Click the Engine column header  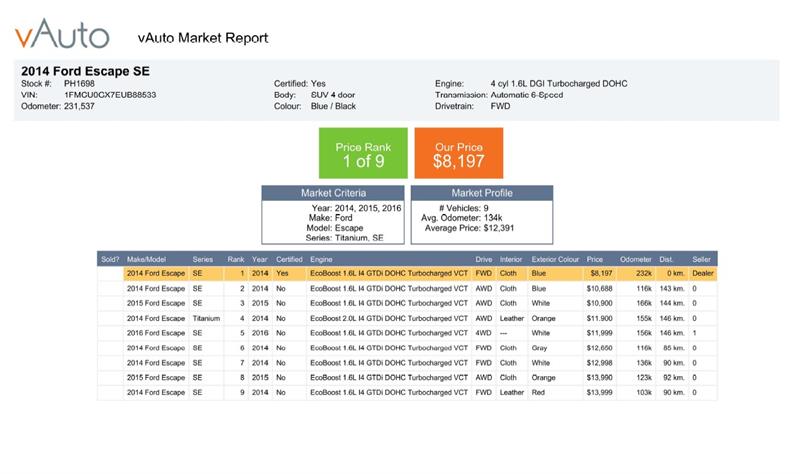321,259
